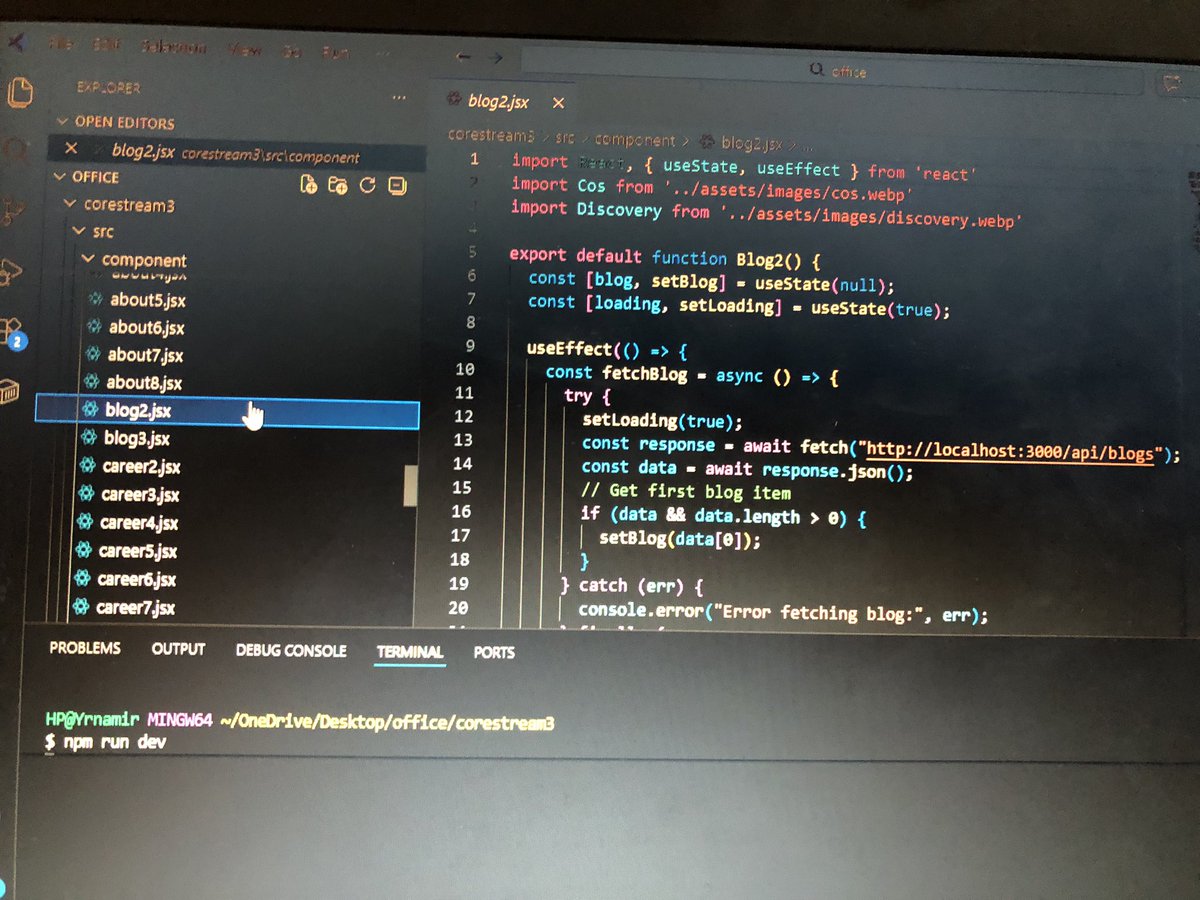Switch to the PORTS panel tab
This screenshot has width=1200, height=900.
494,652
